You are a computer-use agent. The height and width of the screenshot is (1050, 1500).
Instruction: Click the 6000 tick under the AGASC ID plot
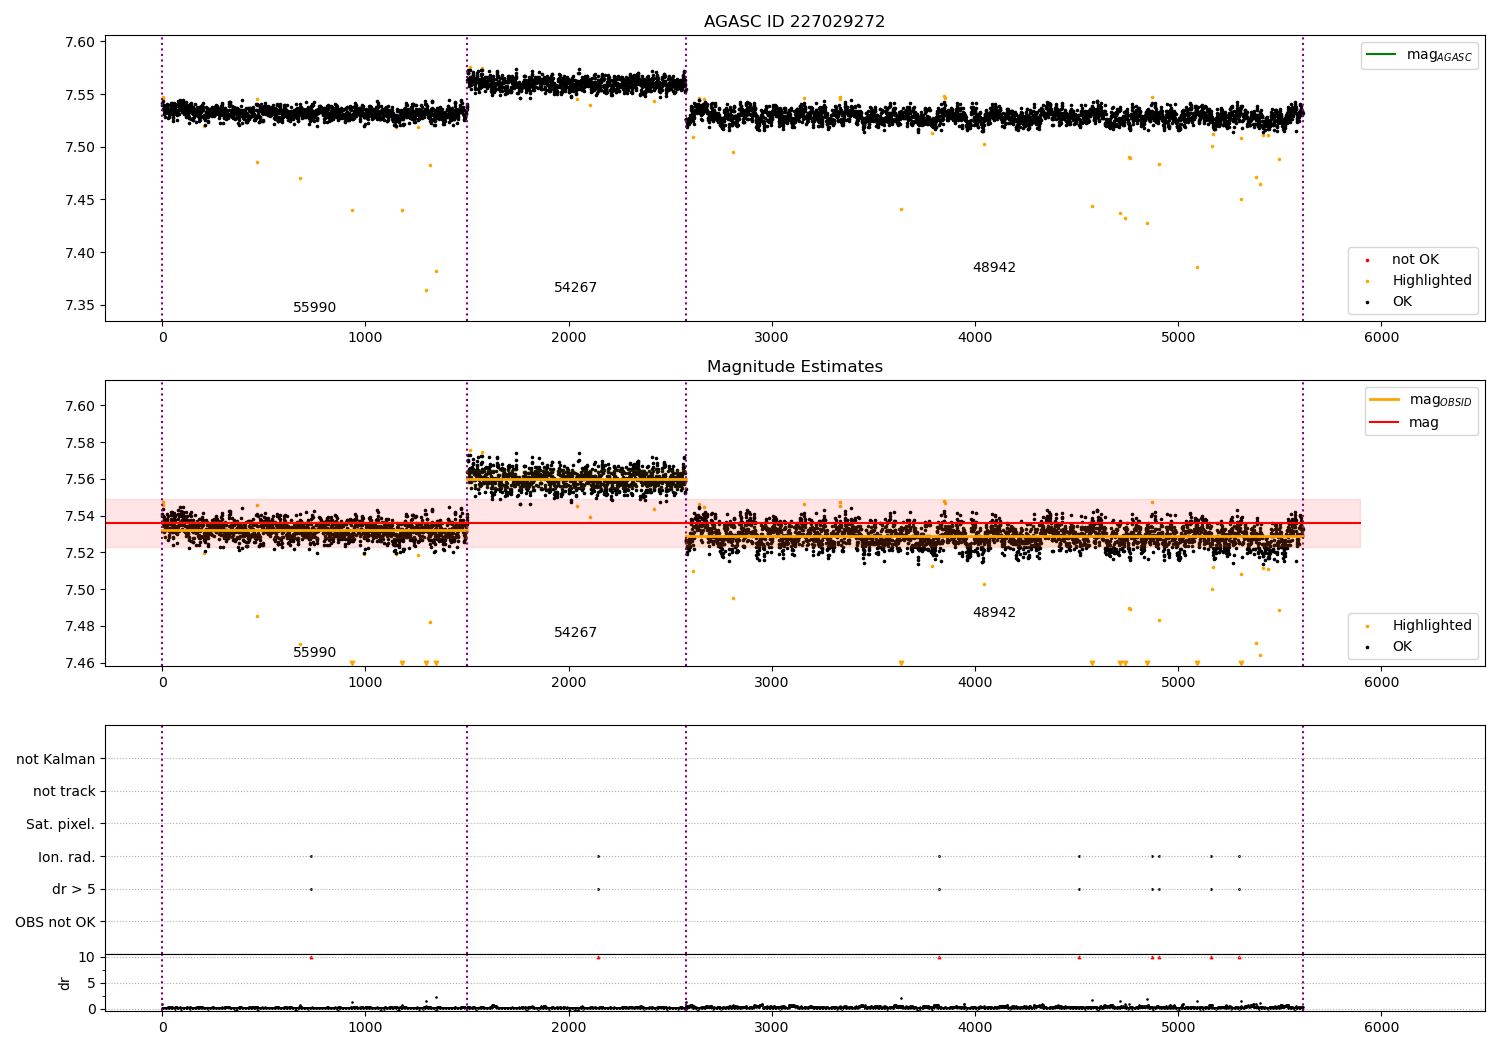tap(1382, 338)
